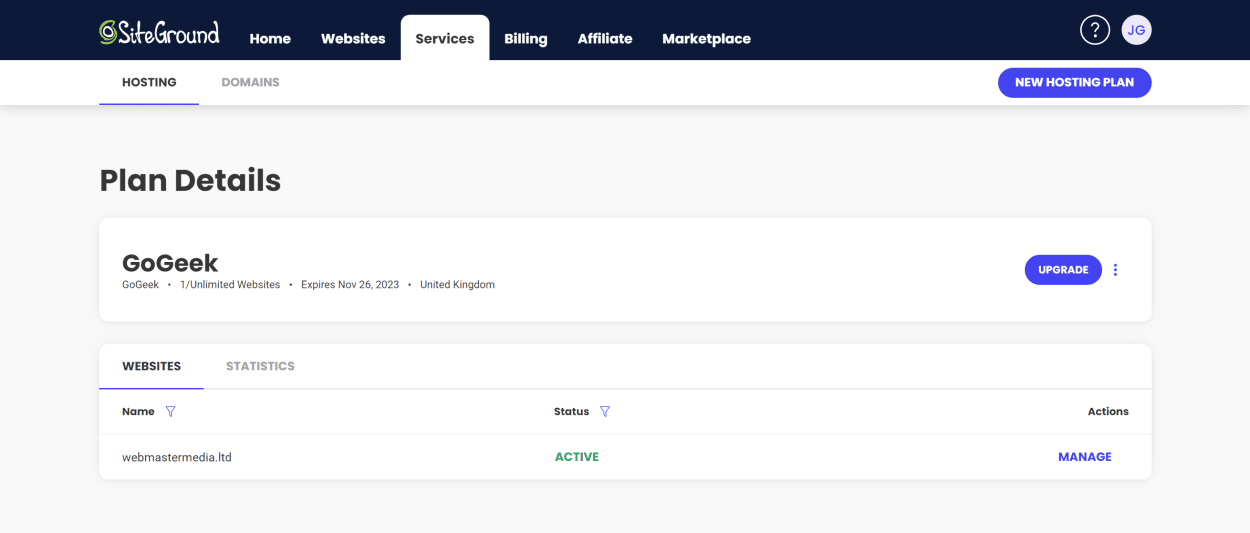Click the New Hosting Plan button
The height and width of the screenshot is (533, 1250).
click(x=1075, y=82)
